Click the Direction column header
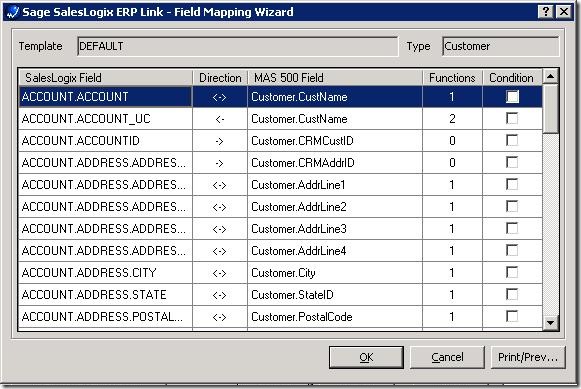Image resolution: width=581 pixels, height=389 pixels. tap(220, 77)
